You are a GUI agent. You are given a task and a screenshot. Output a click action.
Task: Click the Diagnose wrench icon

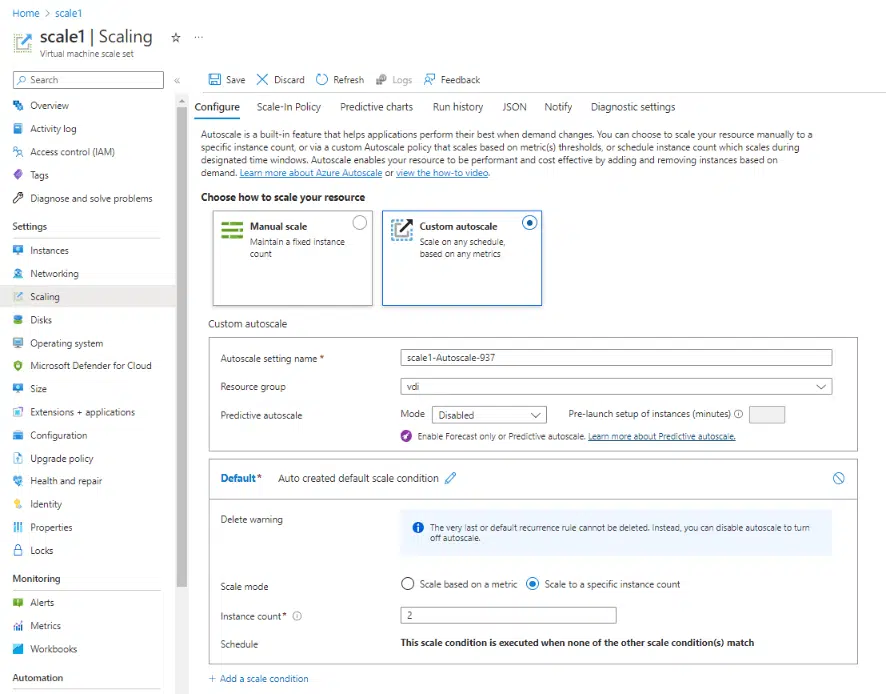[x=18, y=198]
